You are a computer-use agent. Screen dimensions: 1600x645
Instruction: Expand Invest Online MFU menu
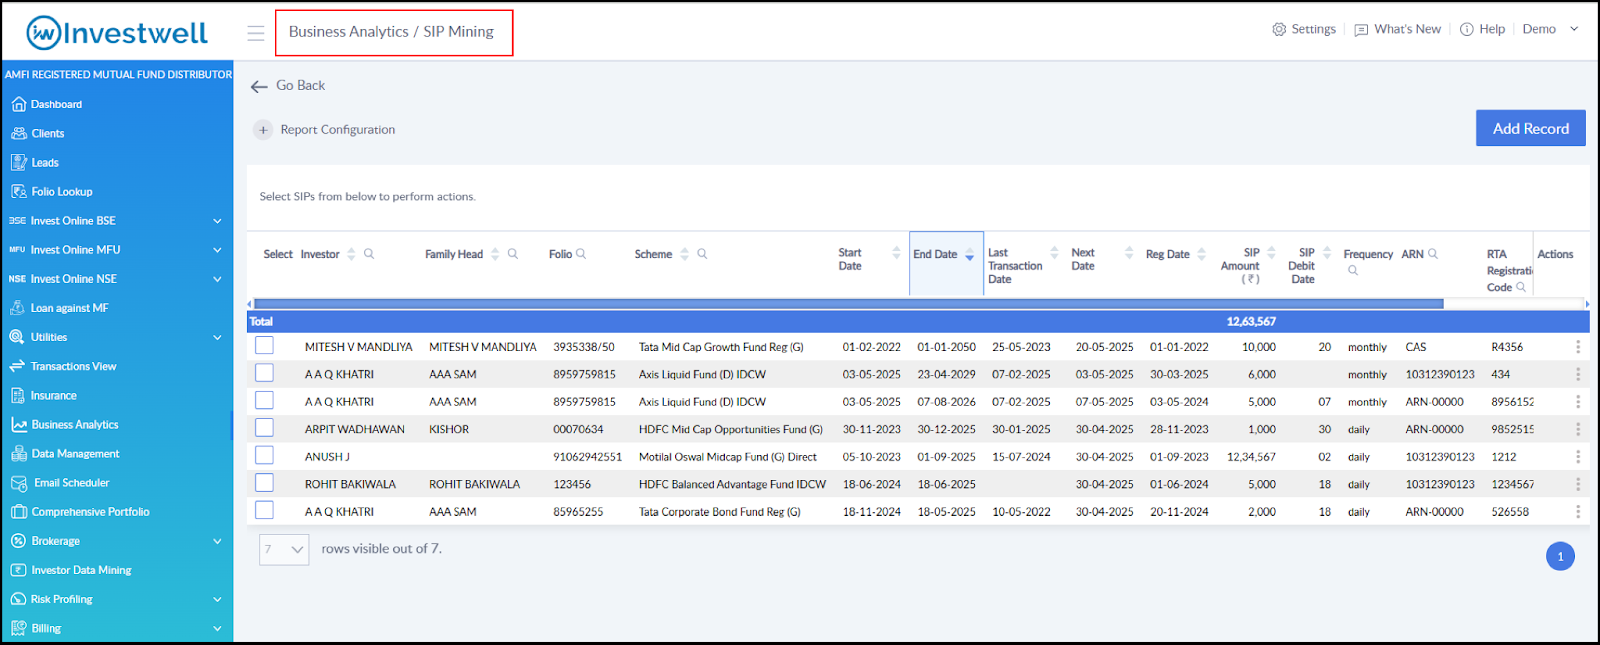(217, 250)
